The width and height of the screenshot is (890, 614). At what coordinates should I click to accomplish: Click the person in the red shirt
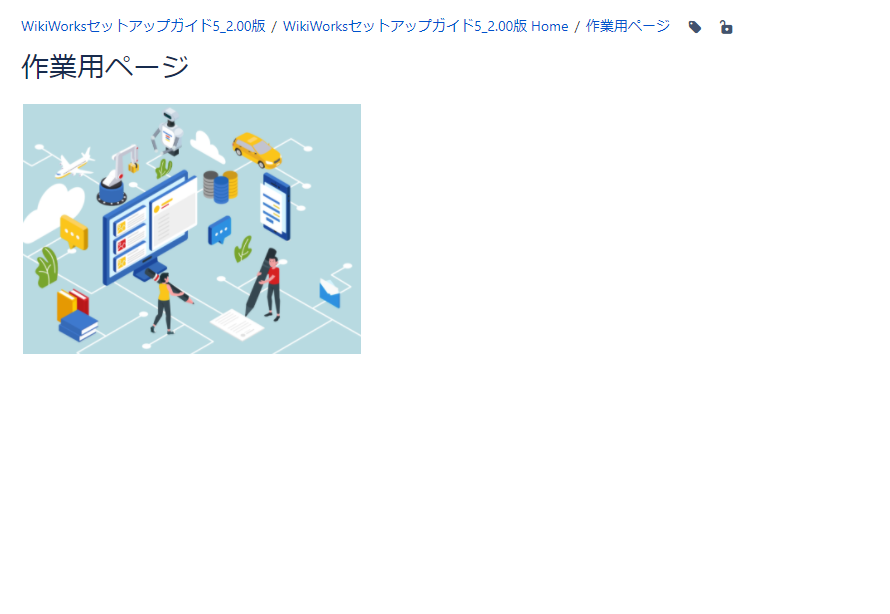pyautogui.click(x=272, y=280)
